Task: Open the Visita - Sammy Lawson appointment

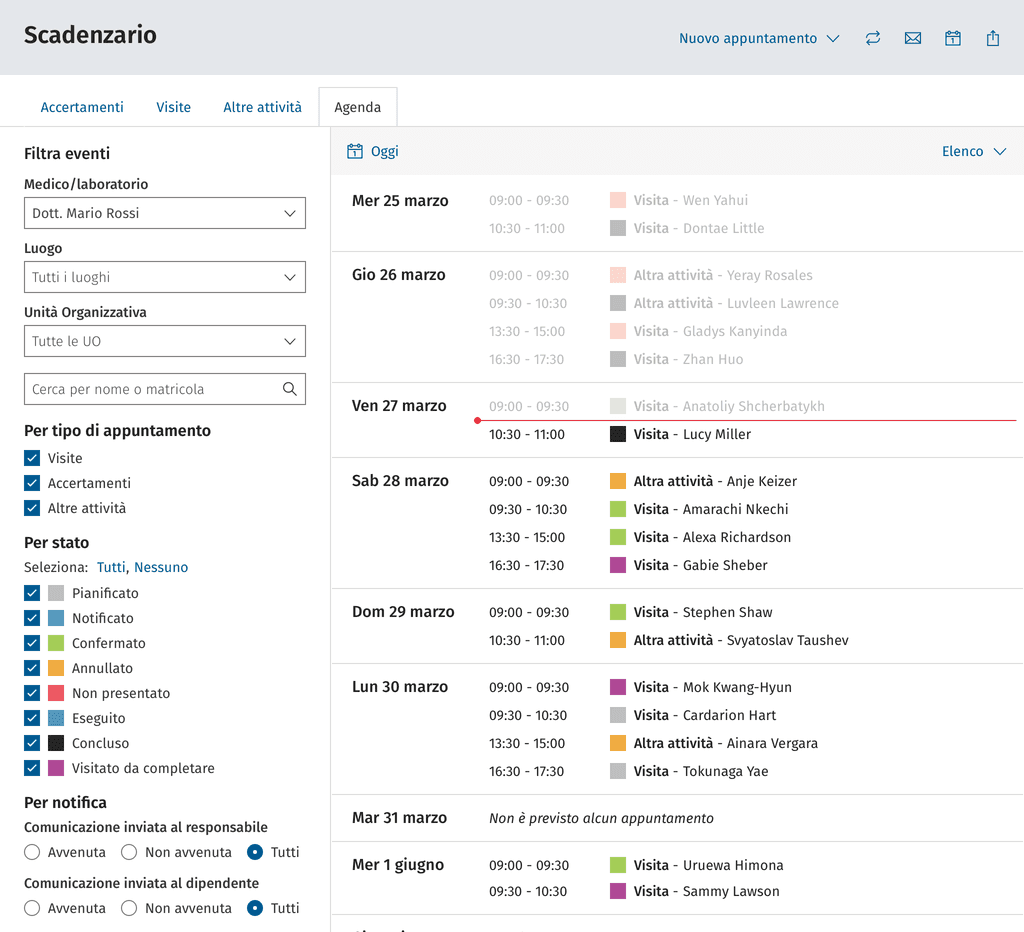Action: [707, 891]
